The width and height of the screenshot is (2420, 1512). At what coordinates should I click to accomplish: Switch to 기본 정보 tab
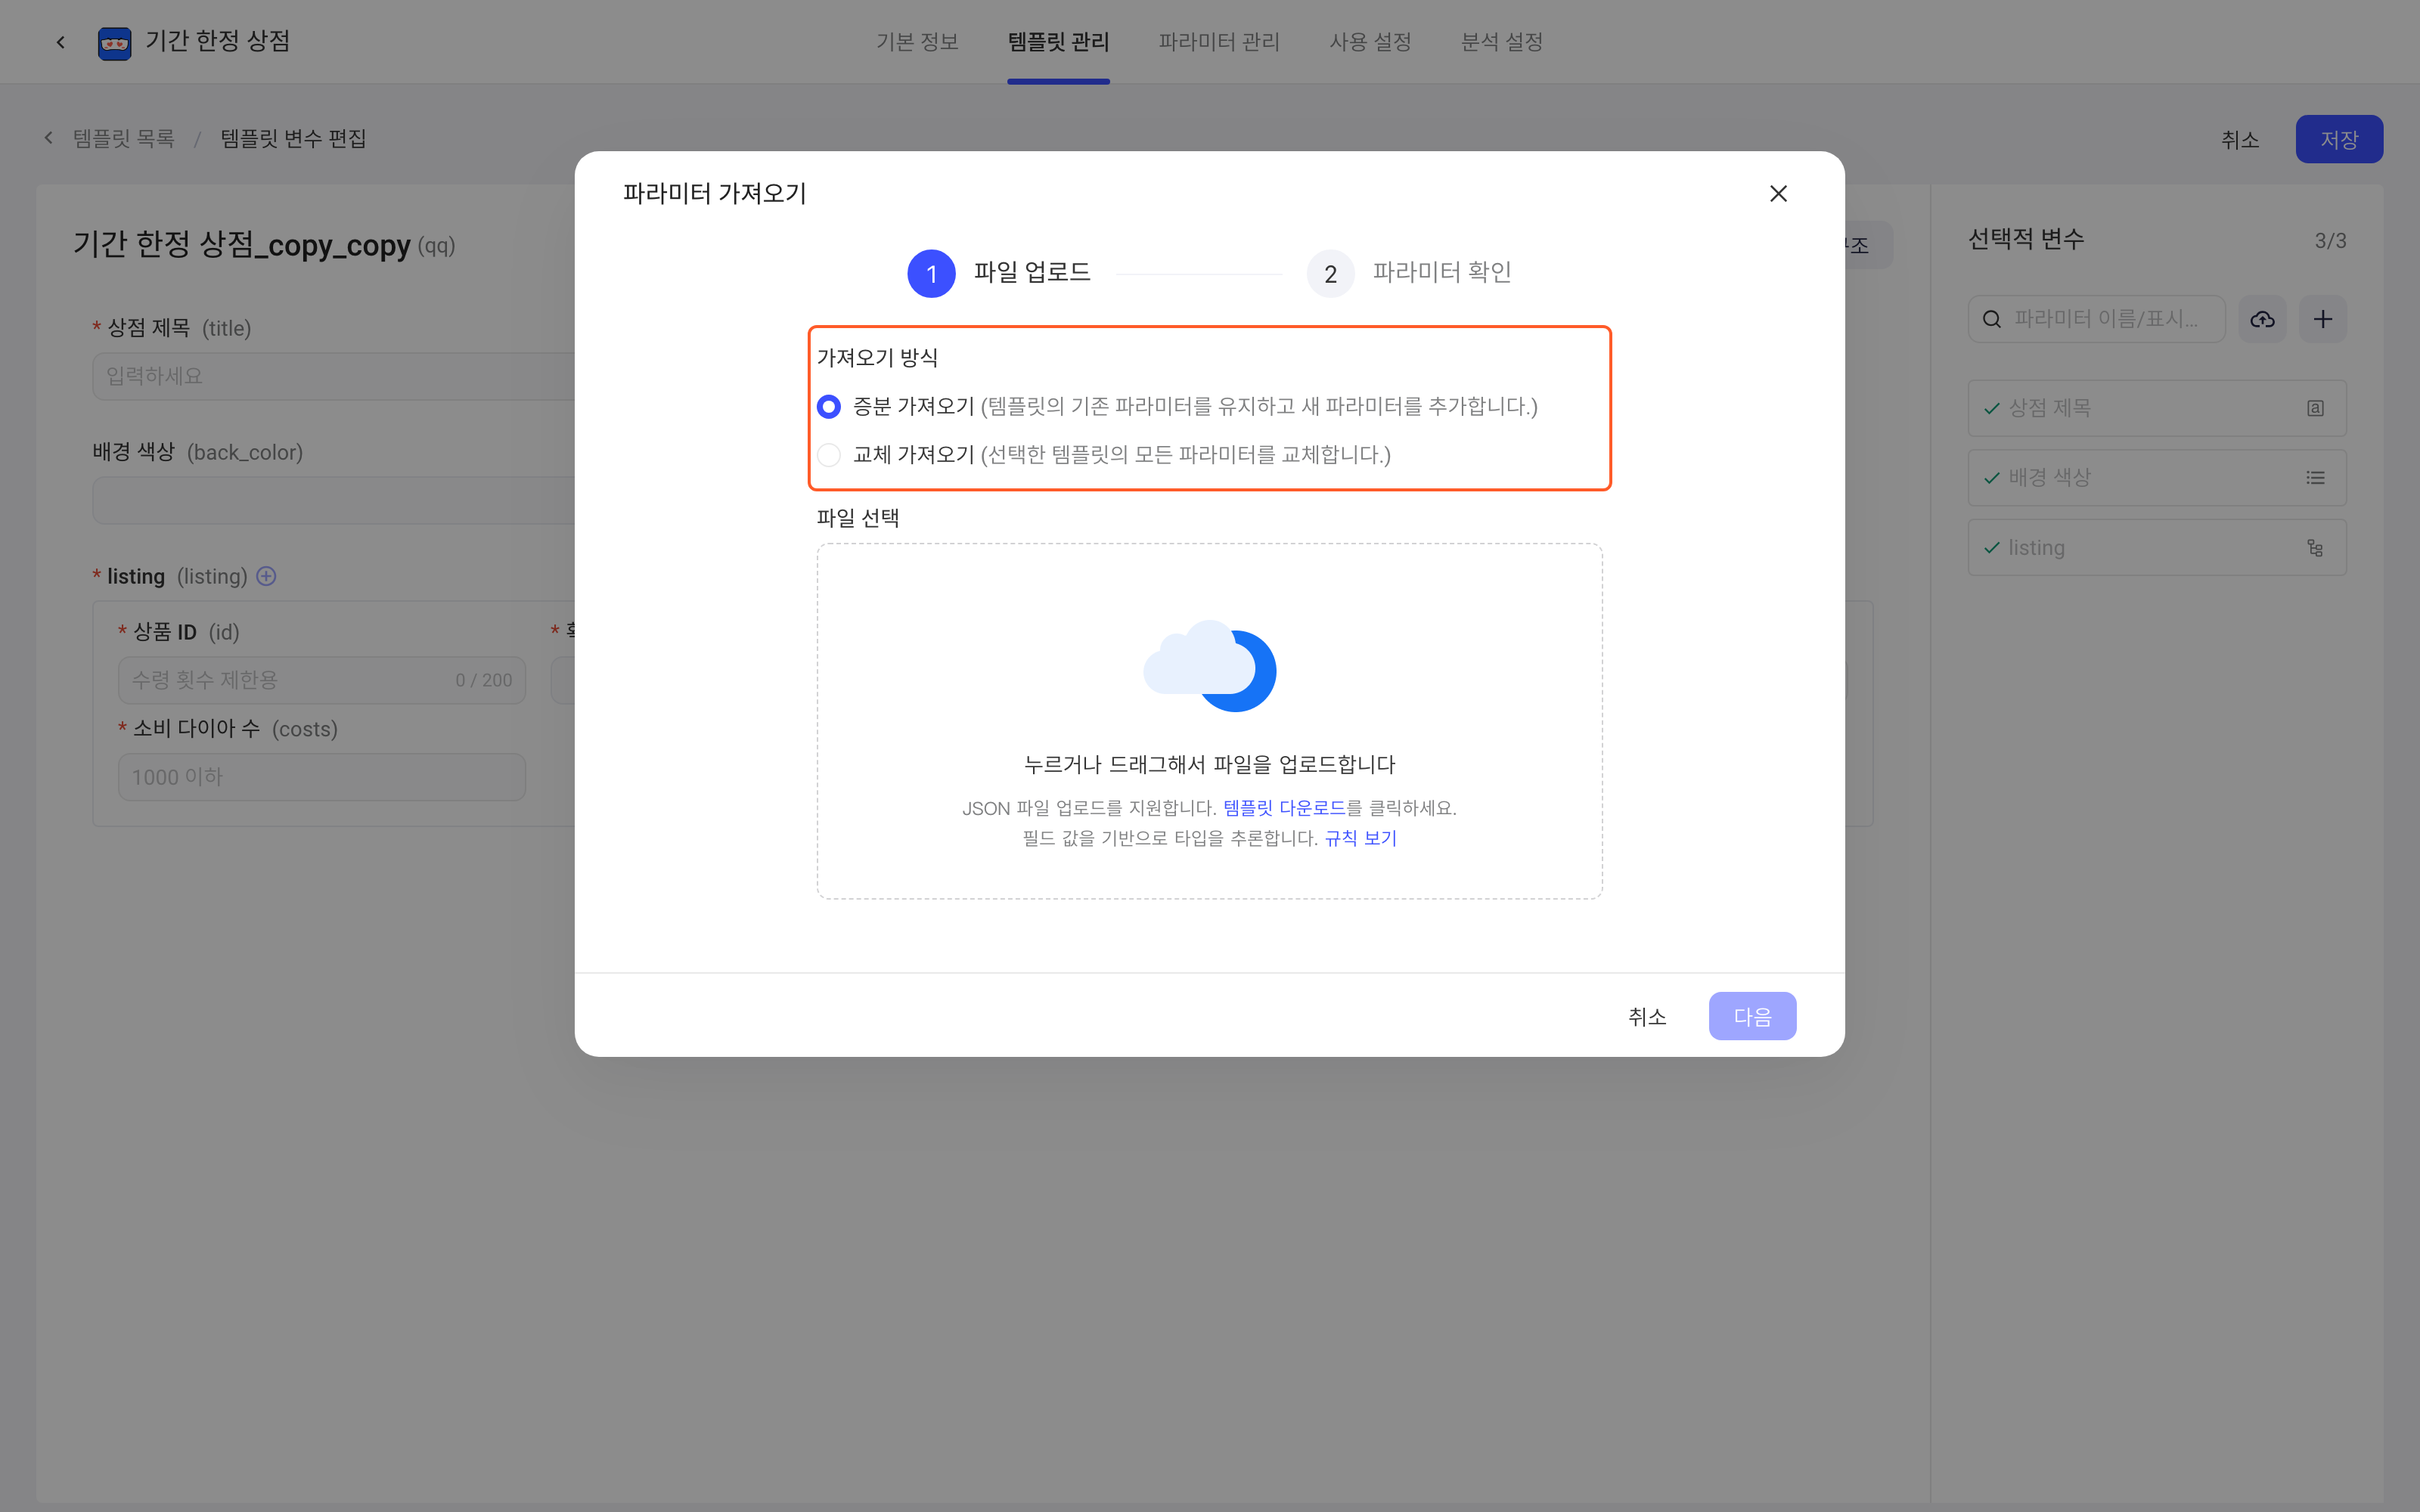pyautogui.click(x=917, y=42)
